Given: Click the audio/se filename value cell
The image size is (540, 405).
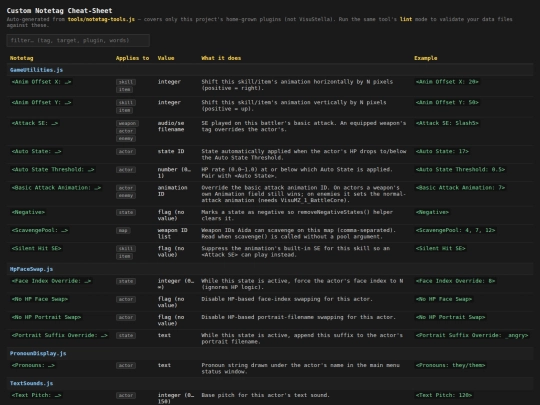Looking at the screenshot, I should [171, 126].
